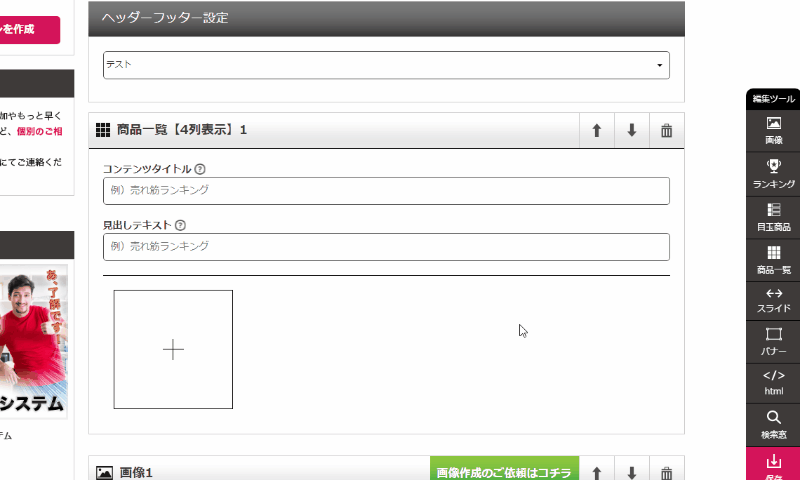Screen dimensions: 800x480
Task: Open help tooltip beside 見出しテキスト
Action: tap(180, 226)
